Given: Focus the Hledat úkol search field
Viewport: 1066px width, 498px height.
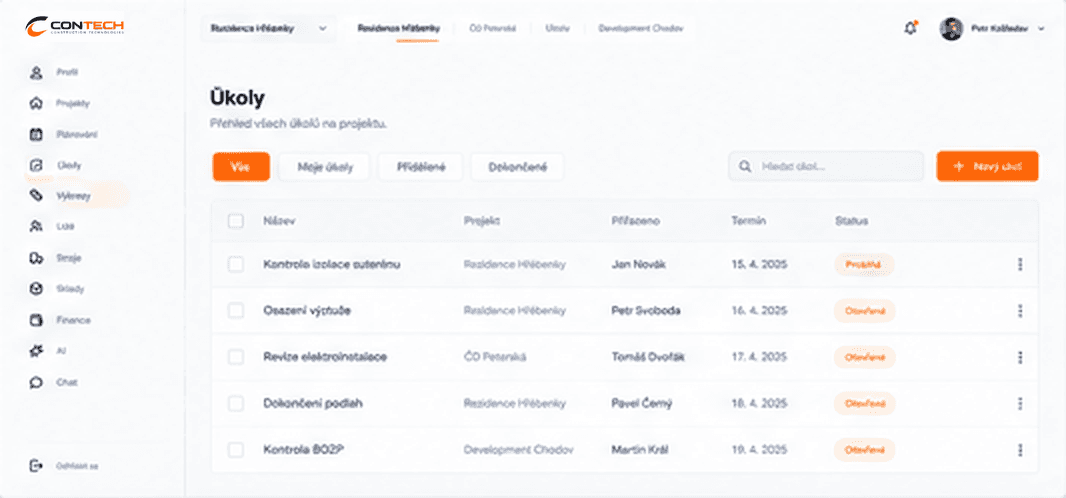Looking at the screenshot, I should [826, 166].
